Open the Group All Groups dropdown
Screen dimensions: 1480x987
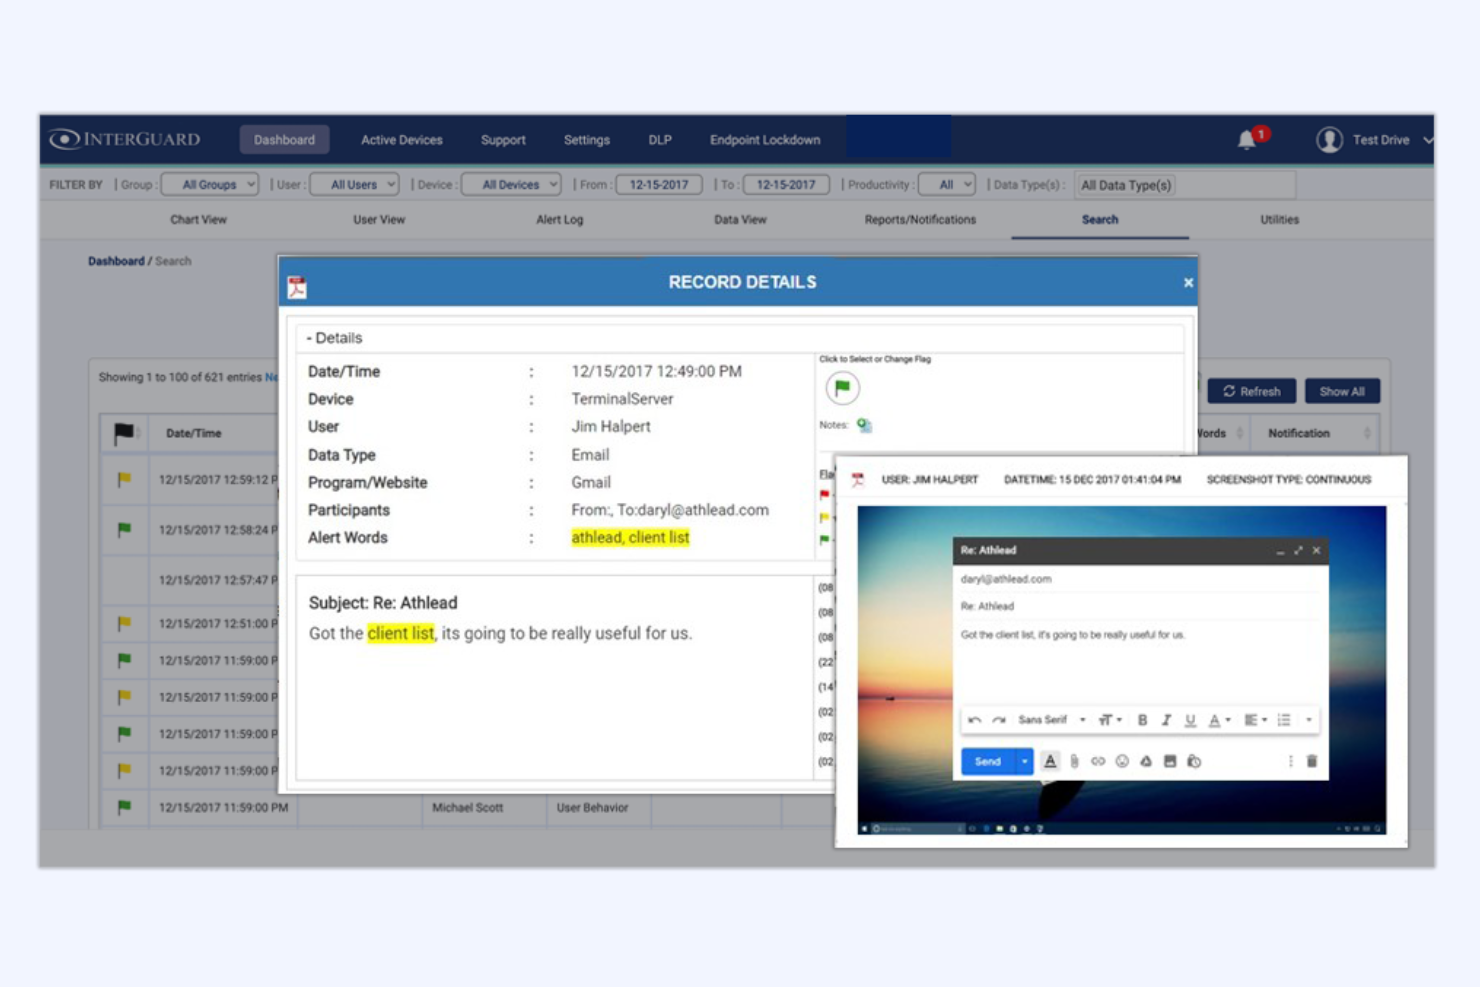pos(210,185)
